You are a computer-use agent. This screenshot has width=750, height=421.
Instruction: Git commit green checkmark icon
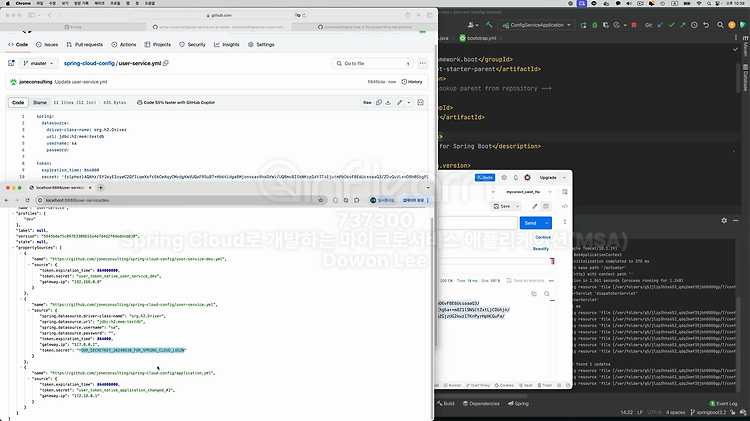point(672,25)
